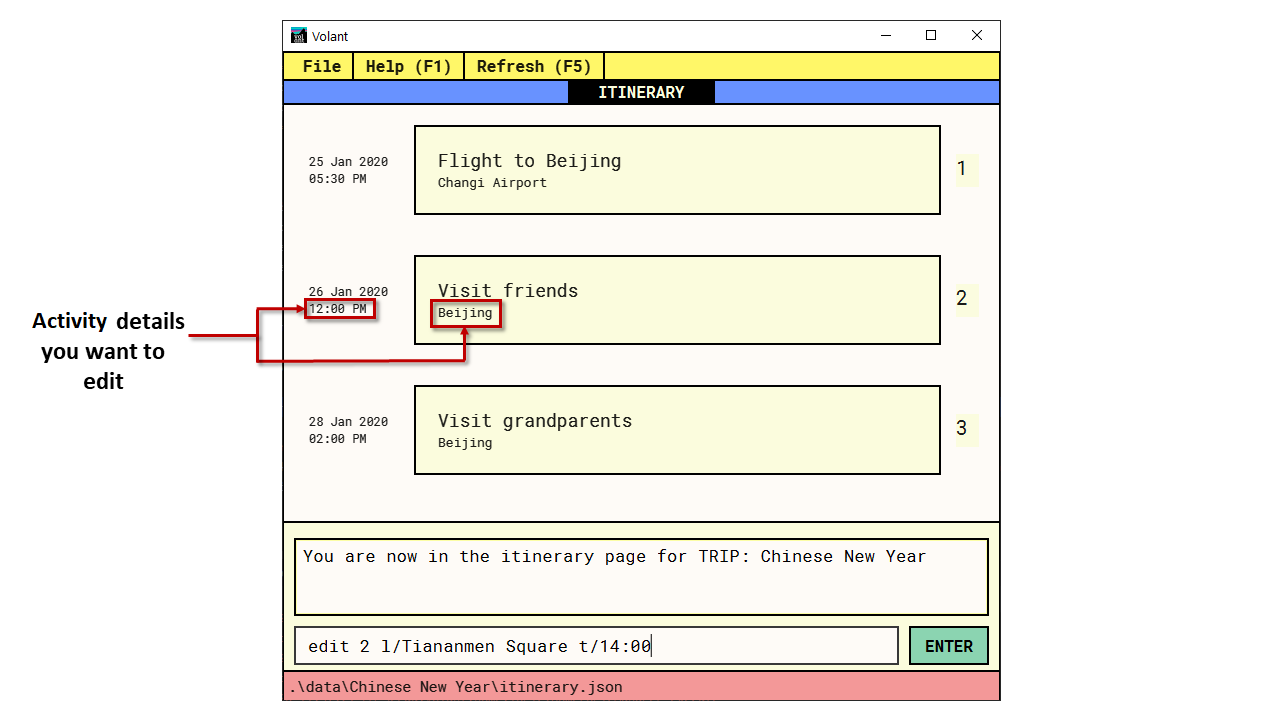This screenshot has width=1280, height=720.
Task: Click the 02:00 PM time text
Action: (x=337, y=439)
